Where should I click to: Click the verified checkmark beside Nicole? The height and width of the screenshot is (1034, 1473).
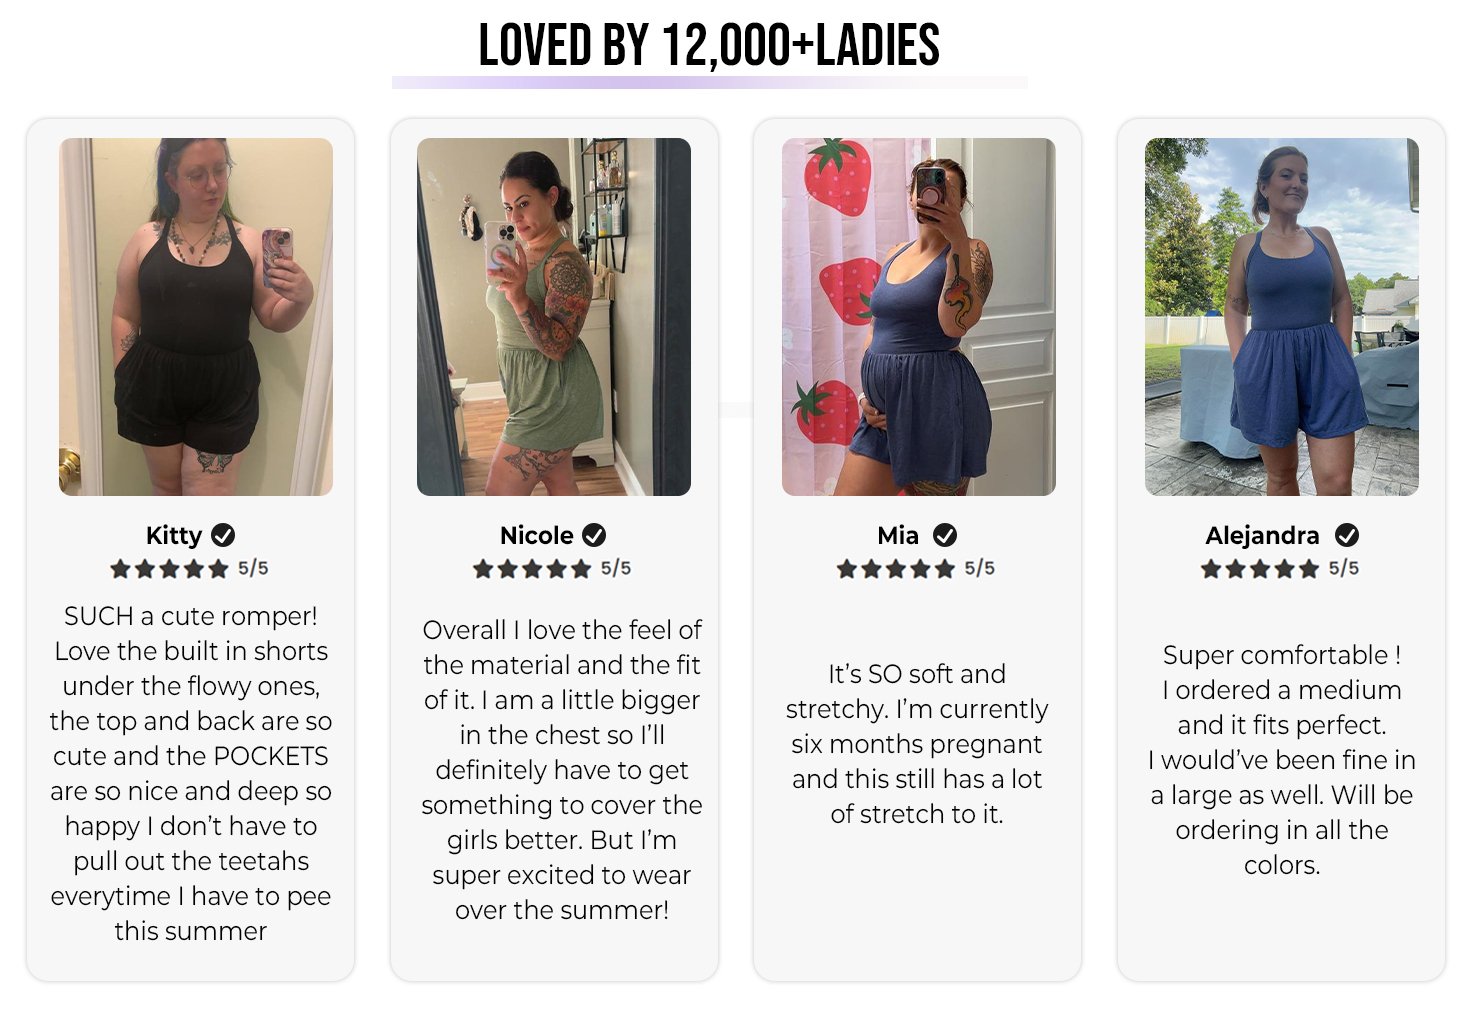point(594,535)
